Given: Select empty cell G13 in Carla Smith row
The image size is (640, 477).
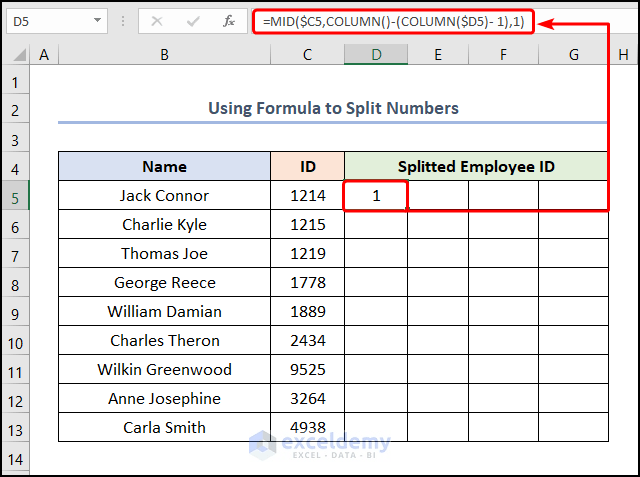Looking at the screenshot, I should pyautogui.click(x=573, y=427).
